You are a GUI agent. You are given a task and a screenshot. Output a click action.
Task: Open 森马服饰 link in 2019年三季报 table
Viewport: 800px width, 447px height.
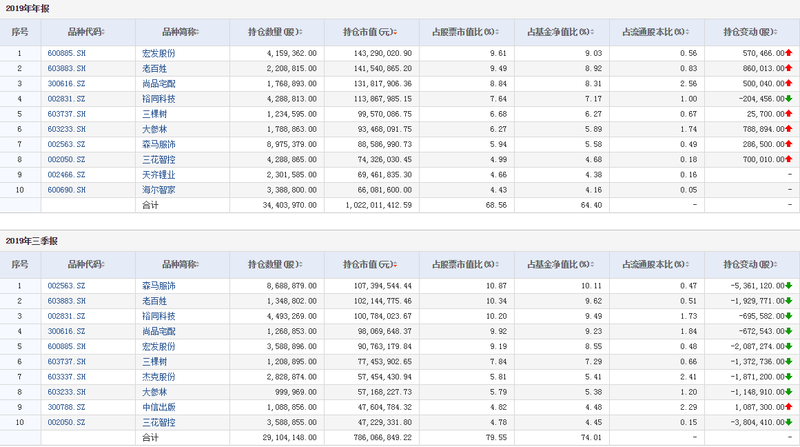159,286
